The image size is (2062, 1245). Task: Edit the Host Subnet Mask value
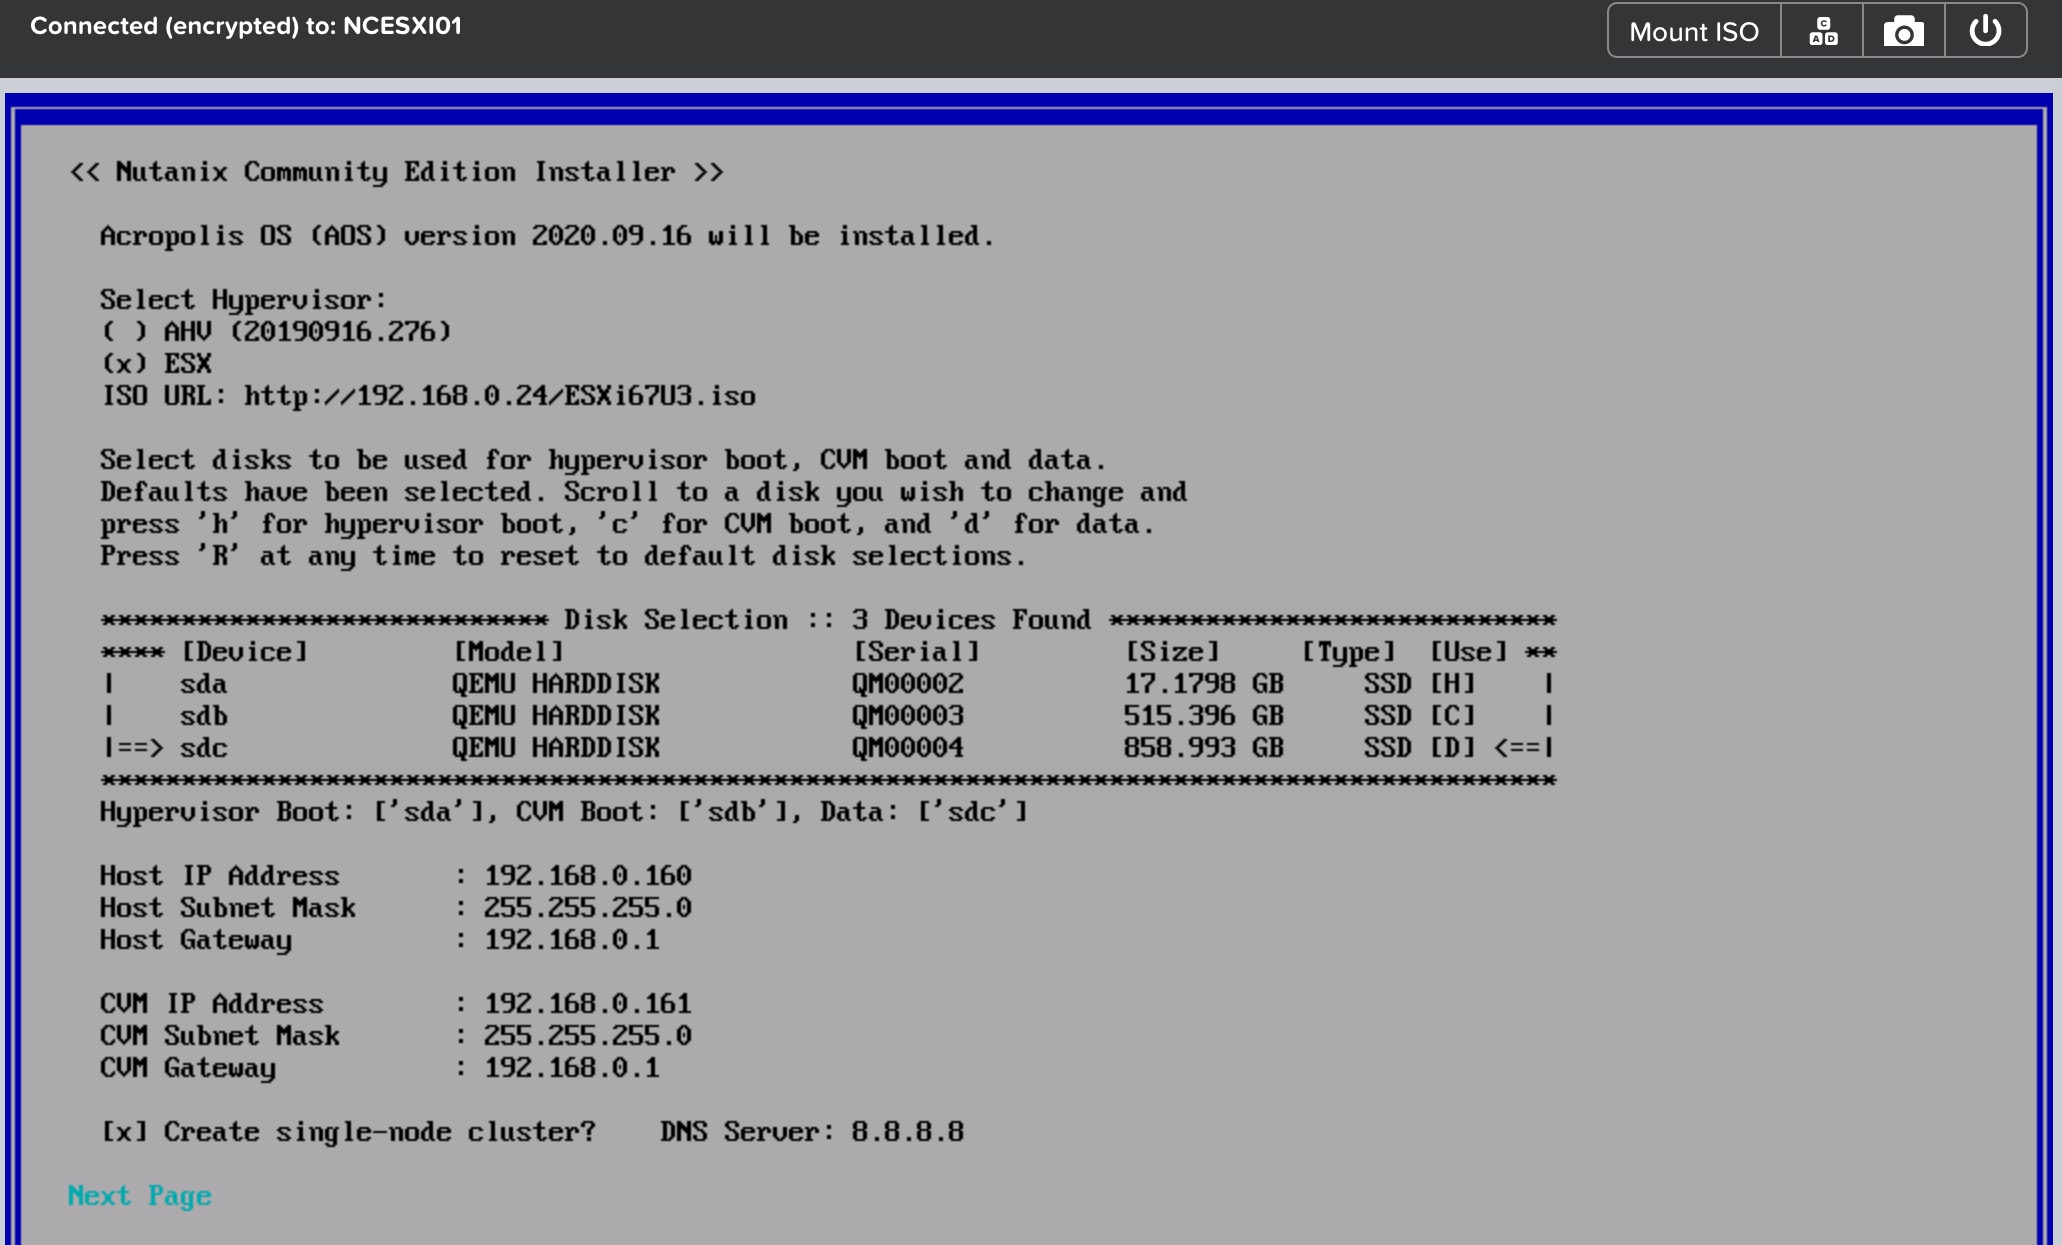[588, 907]
